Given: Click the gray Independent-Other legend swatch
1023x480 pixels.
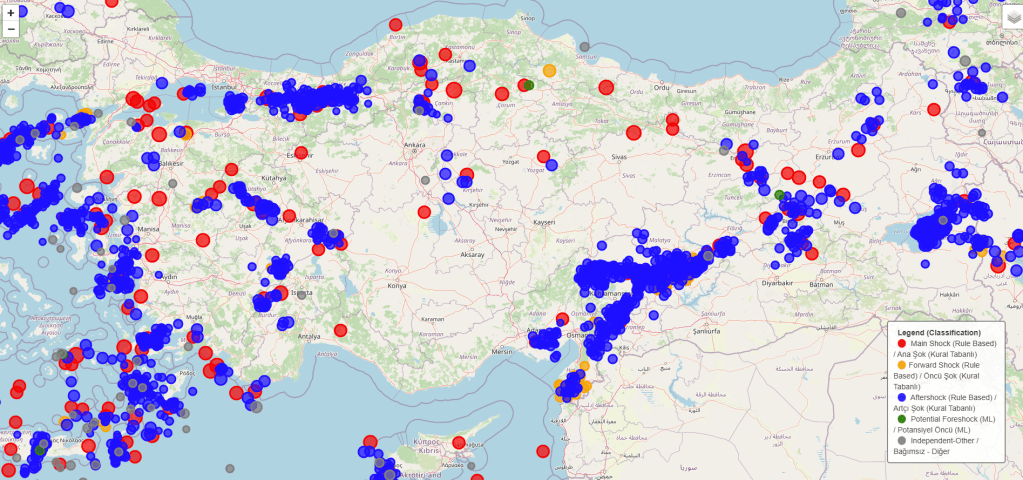Looking at the screenshot, I should 901,440.
